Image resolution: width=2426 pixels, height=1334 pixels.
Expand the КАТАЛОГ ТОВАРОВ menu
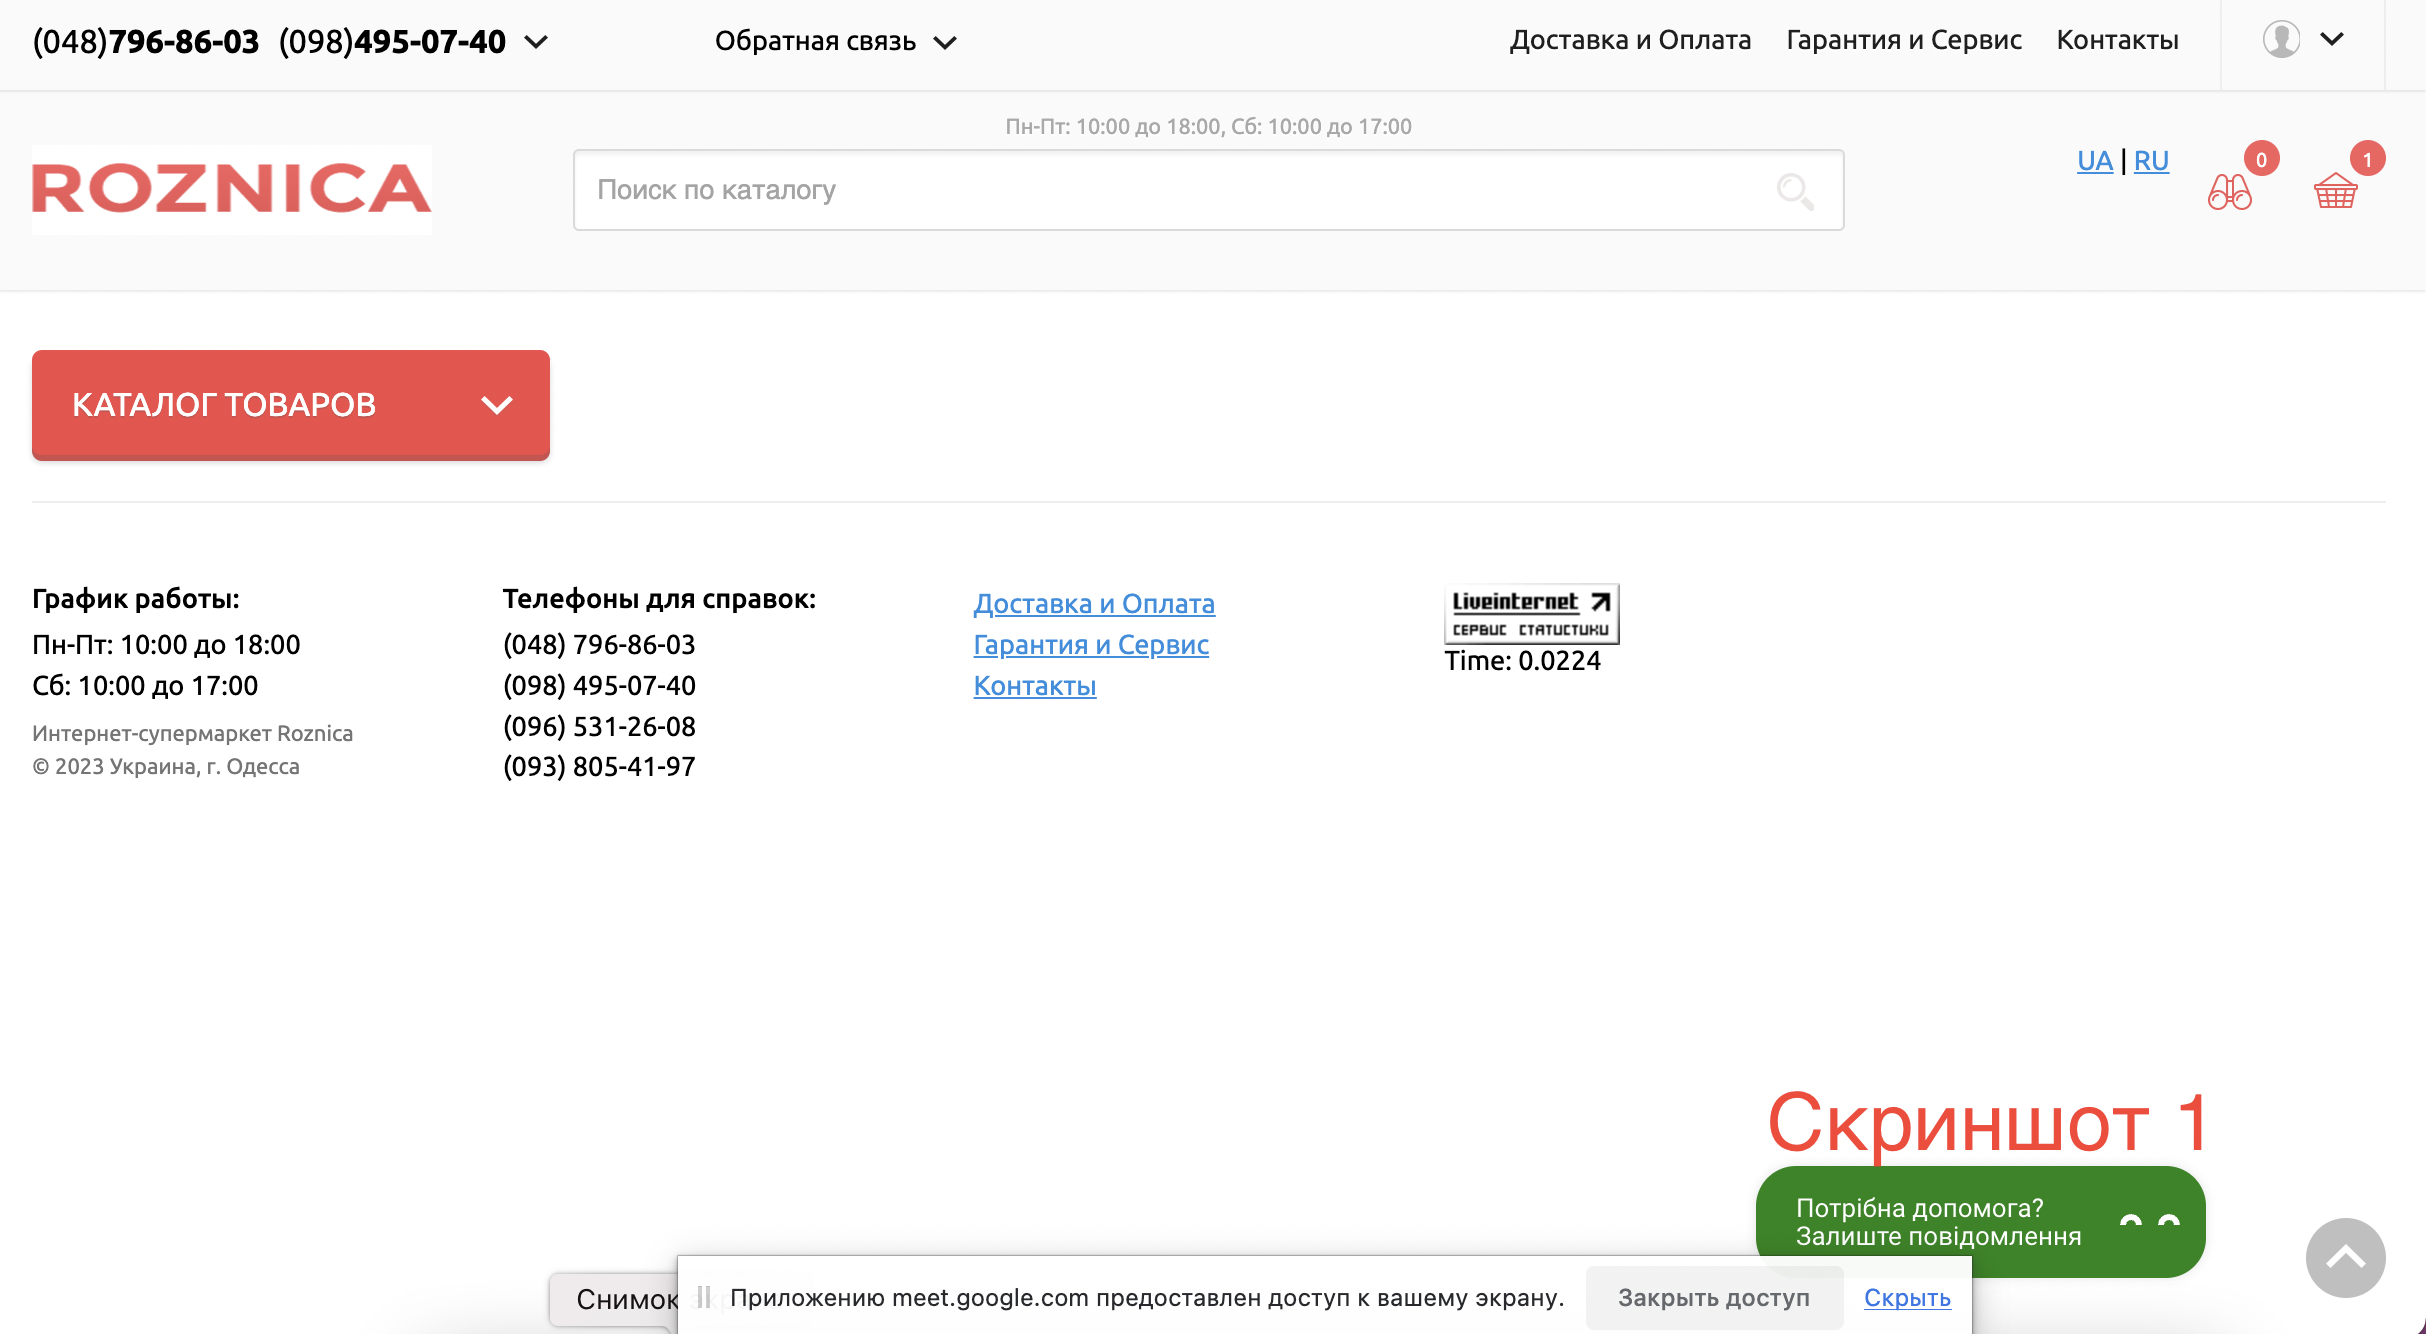click(x=291, y=405)
